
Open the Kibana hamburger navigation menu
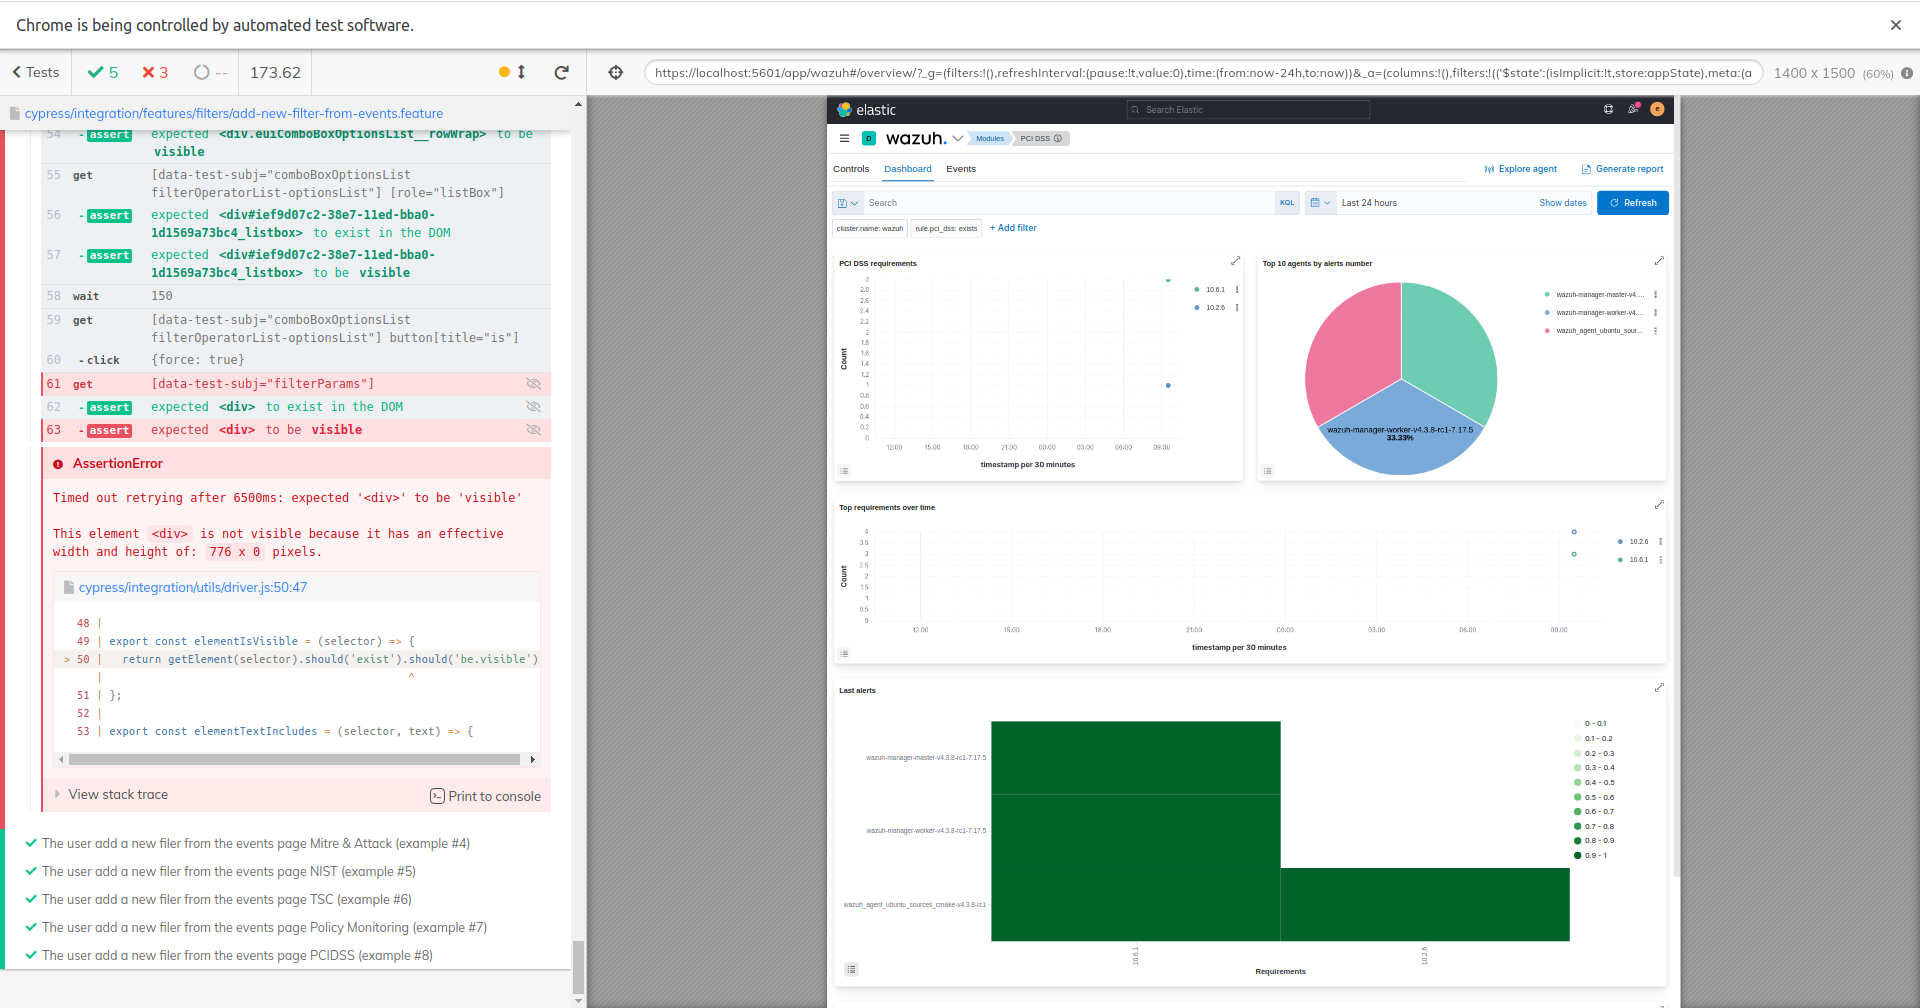coord(845,138)
